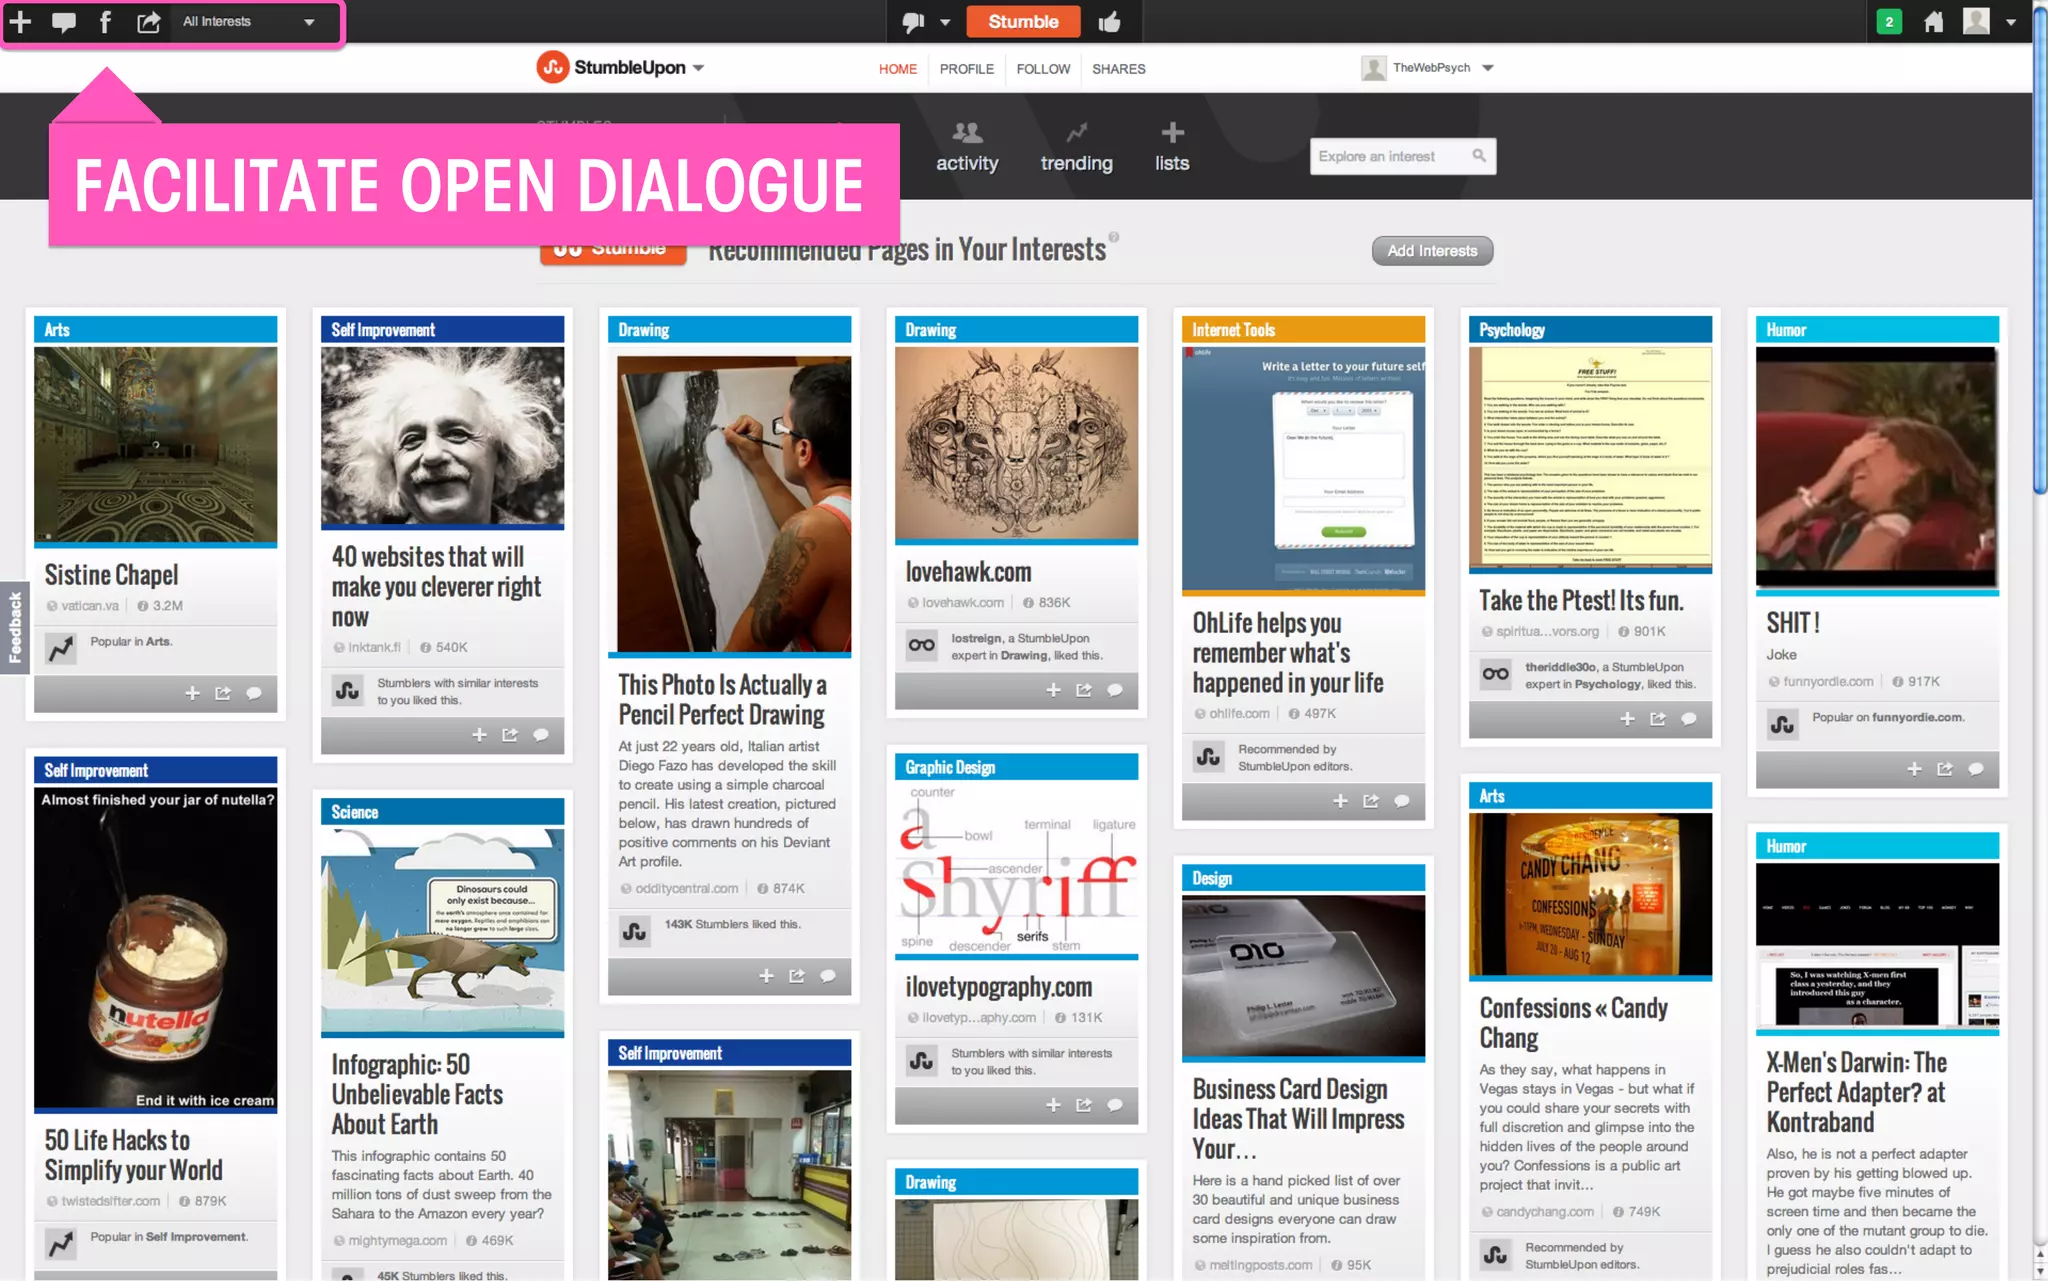The height and width of the screenshot is (1281, 2048).
Task: Click the page vertical scrollbar thumb
Action: coord(2040,249)
